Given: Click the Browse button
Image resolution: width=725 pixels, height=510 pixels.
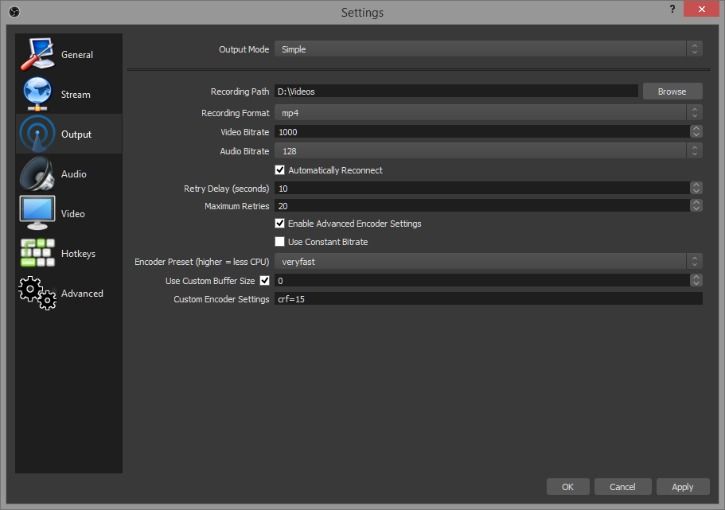Looking at the screenshot, I should [x=672, y=92].
